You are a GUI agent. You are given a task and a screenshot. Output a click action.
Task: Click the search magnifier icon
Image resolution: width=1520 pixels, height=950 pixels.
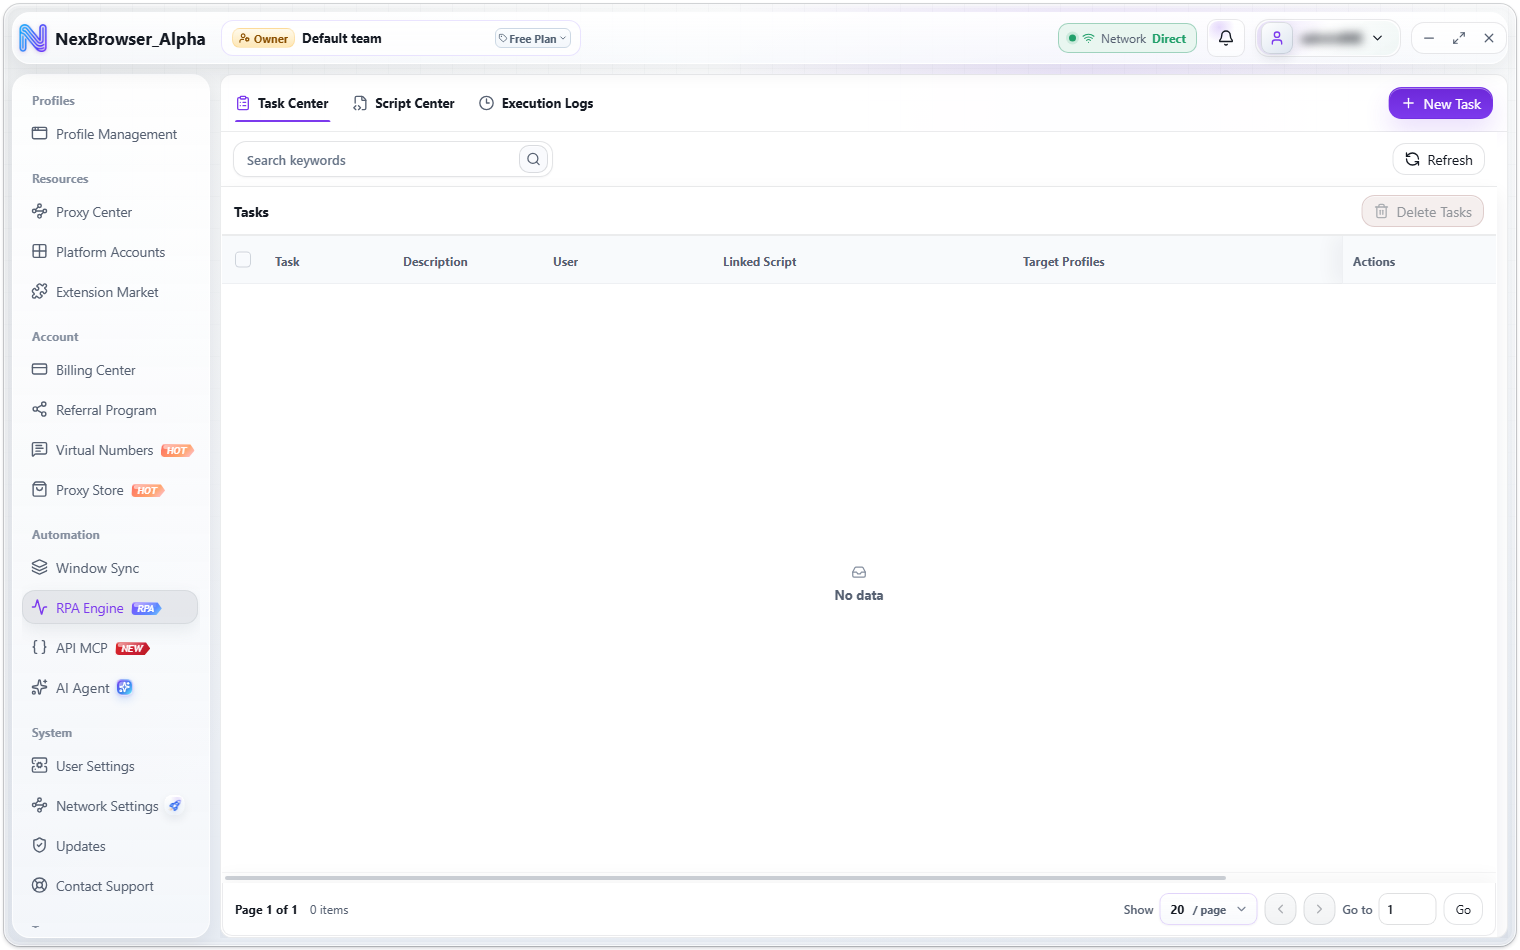[534, 159]
